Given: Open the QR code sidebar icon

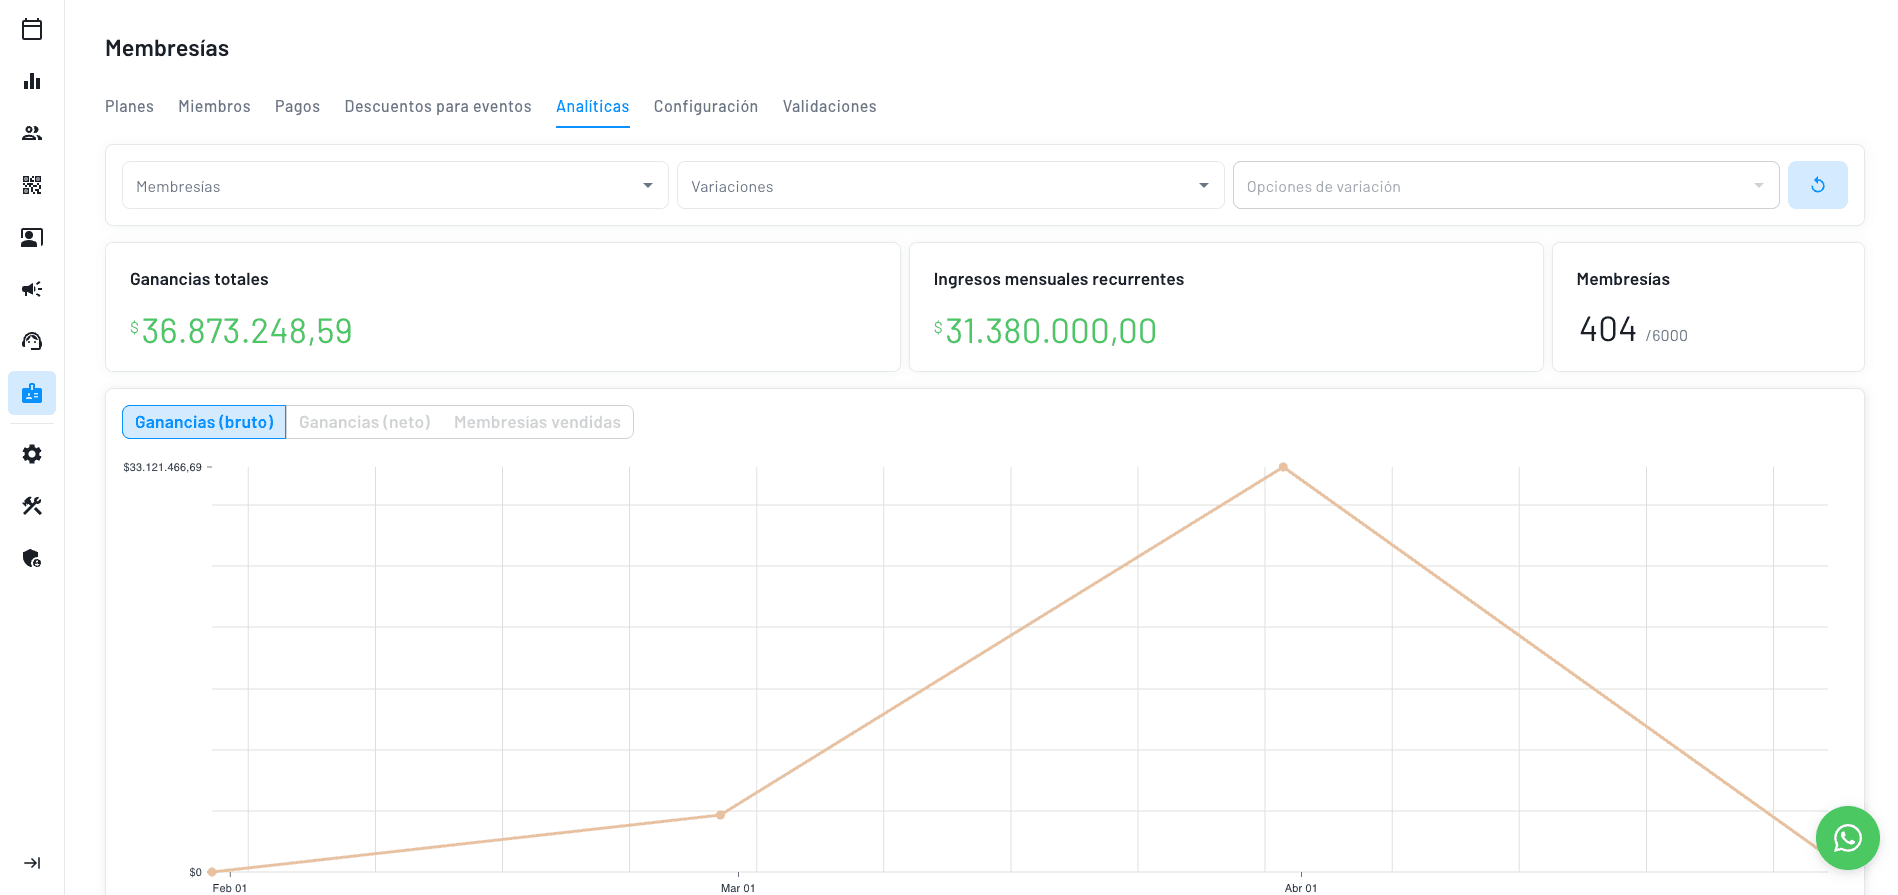Looking at the screenshot, I should 32,185.
